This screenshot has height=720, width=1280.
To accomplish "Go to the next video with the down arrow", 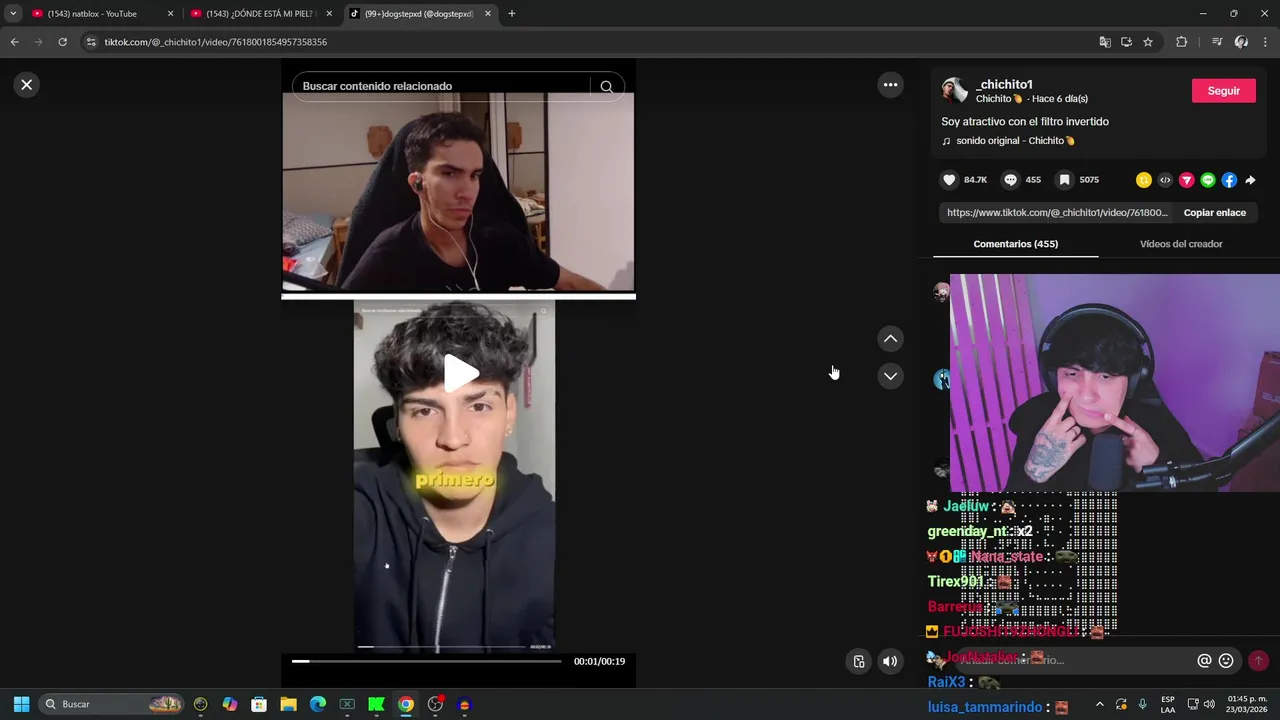I will (x=890, y=376).
